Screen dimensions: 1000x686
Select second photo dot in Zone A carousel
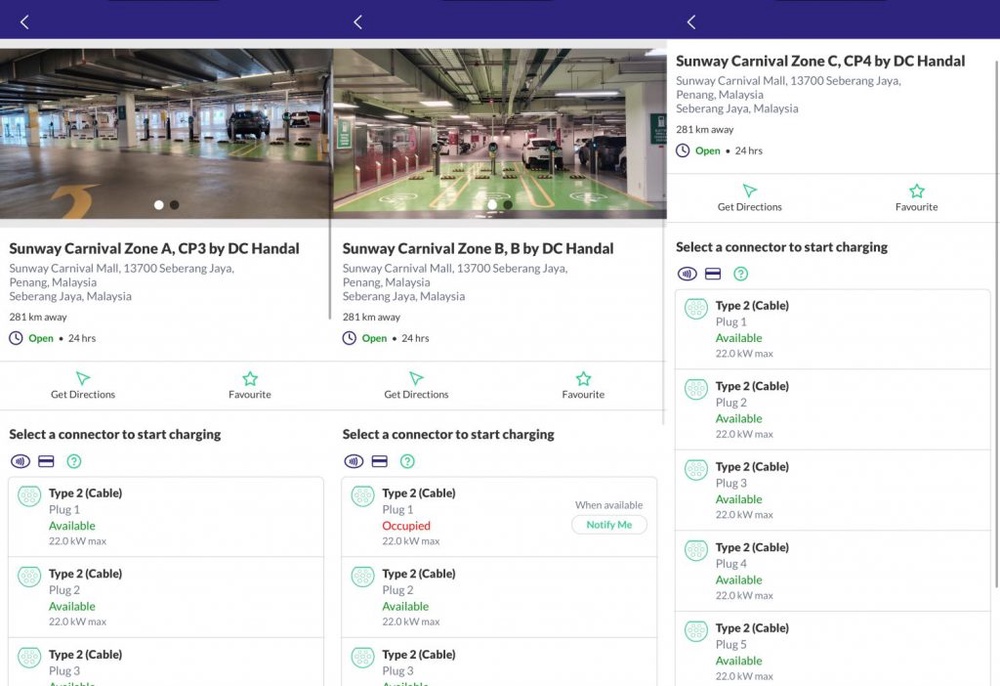click(174, 205)
